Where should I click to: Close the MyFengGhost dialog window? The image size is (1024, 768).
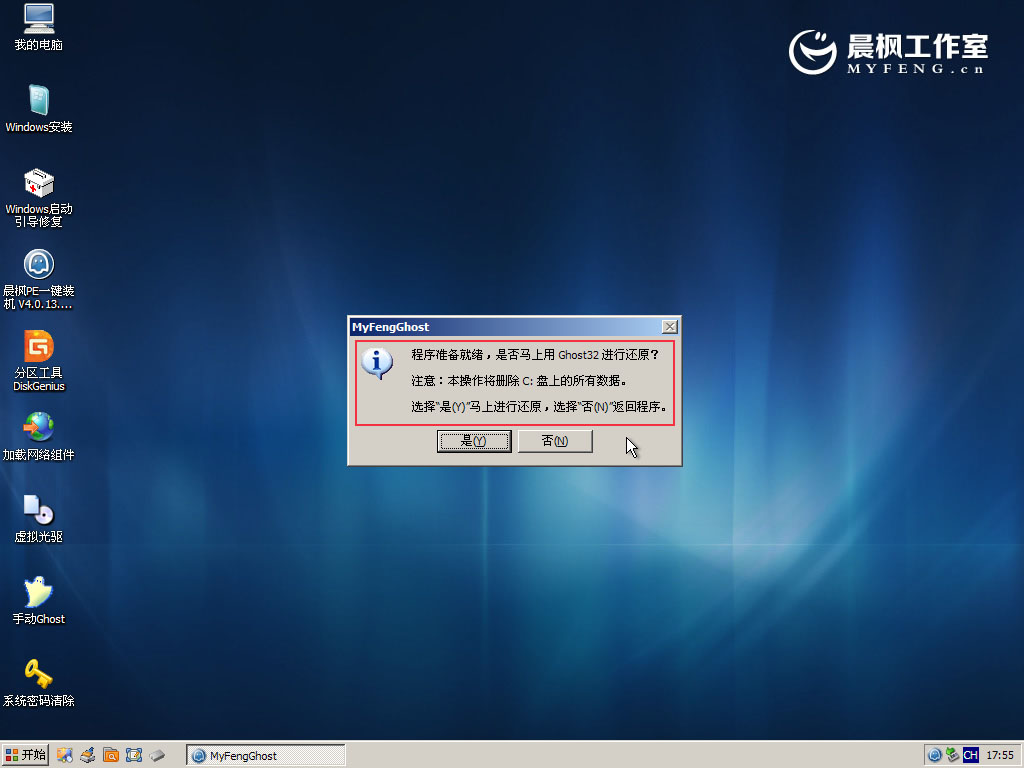coord(670,327)
